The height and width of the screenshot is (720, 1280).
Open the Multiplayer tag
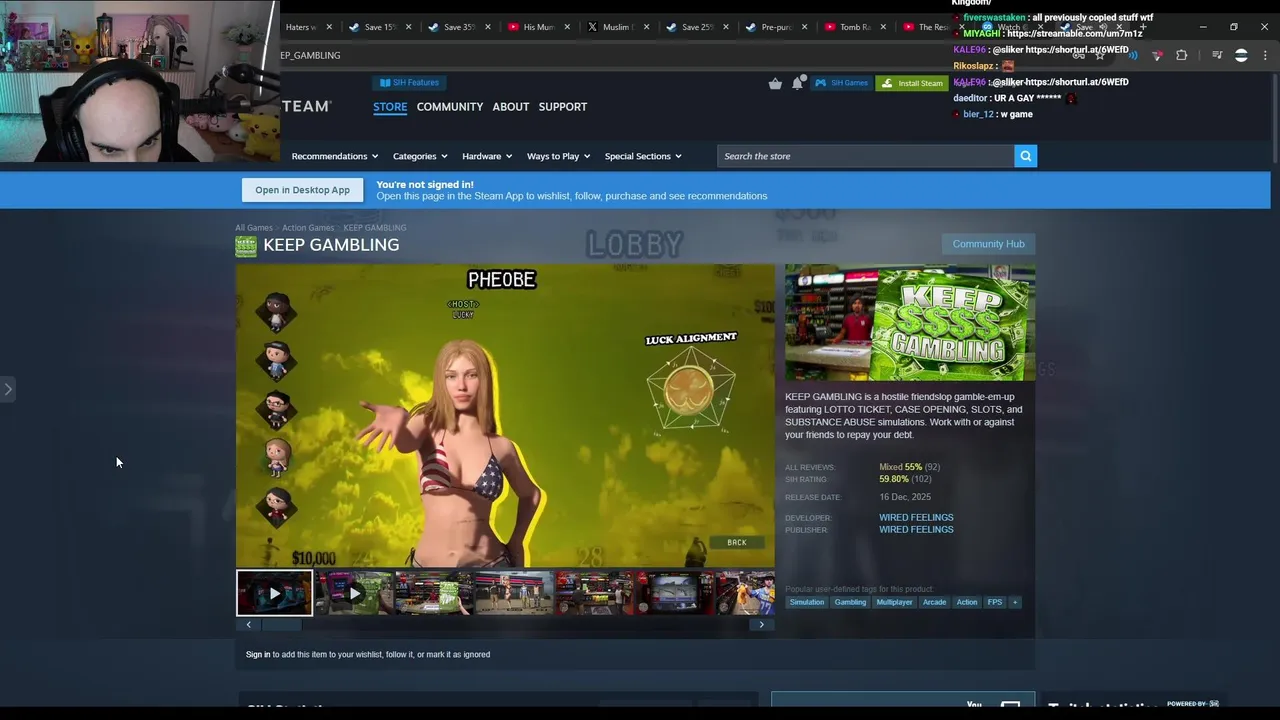tap(894, 602)
